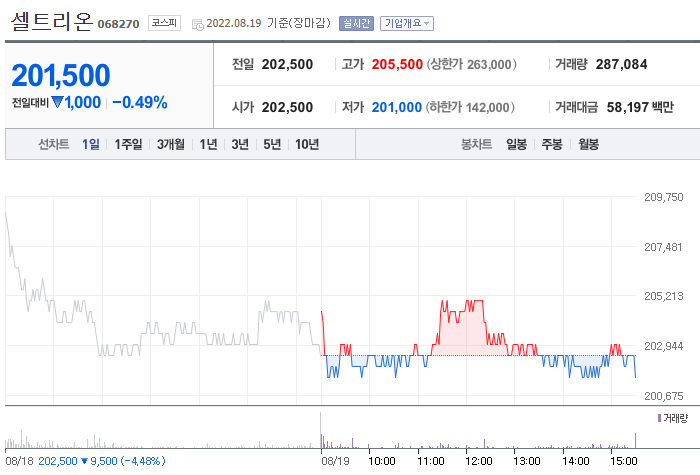Click the 08/19 date label under chart
This screenshot has height=475, width=700.
click(335, 461)
